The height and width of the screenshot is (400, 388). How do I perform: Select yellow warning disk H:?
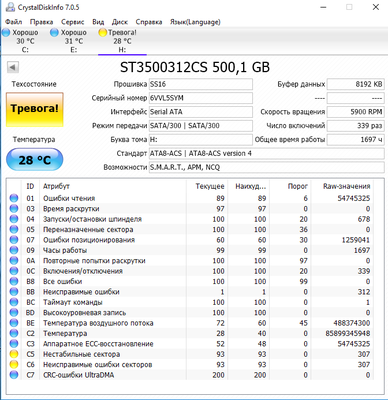[x=118, y=41]
